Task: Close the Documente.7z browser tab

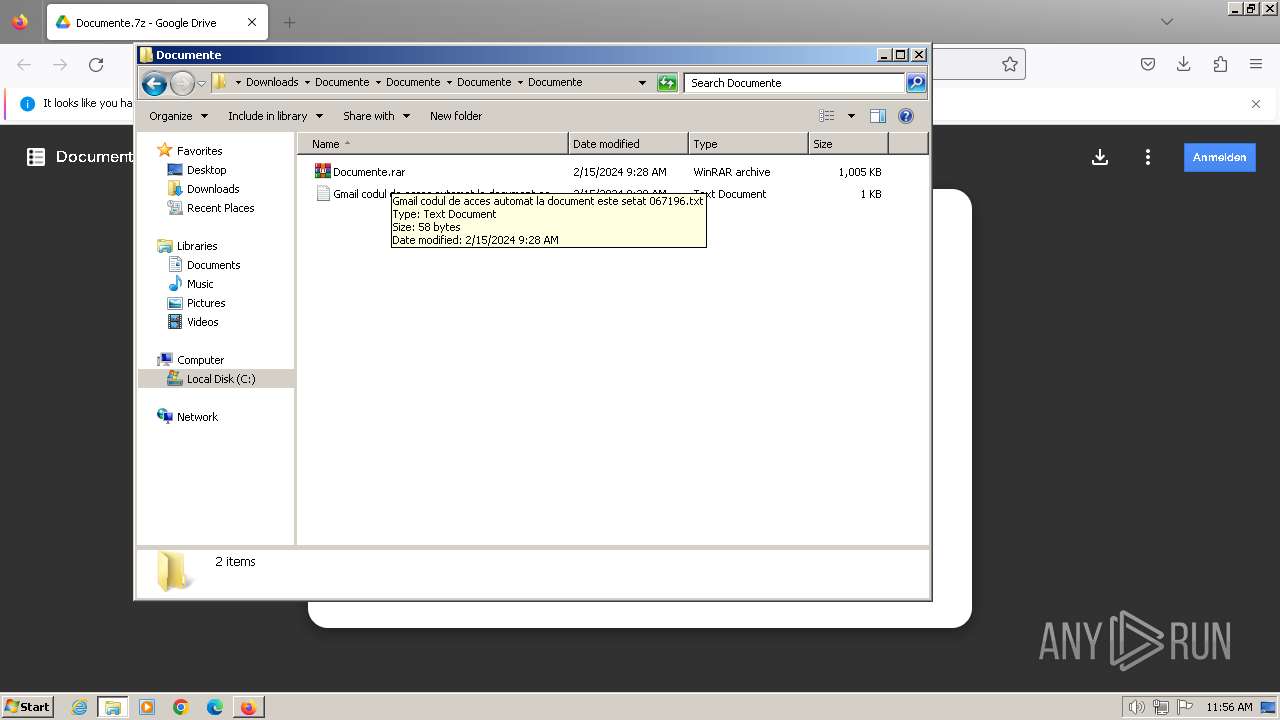Action: pos(251,22)
